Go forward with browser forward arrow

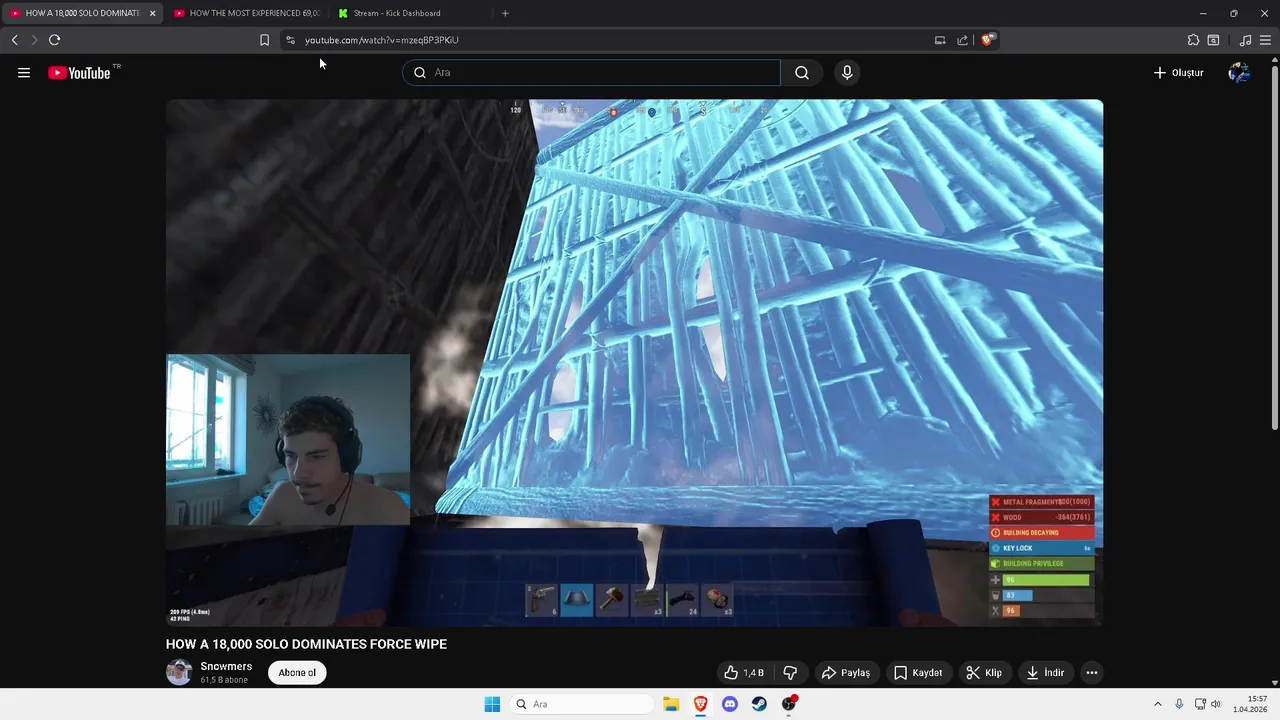pos(34,40)
